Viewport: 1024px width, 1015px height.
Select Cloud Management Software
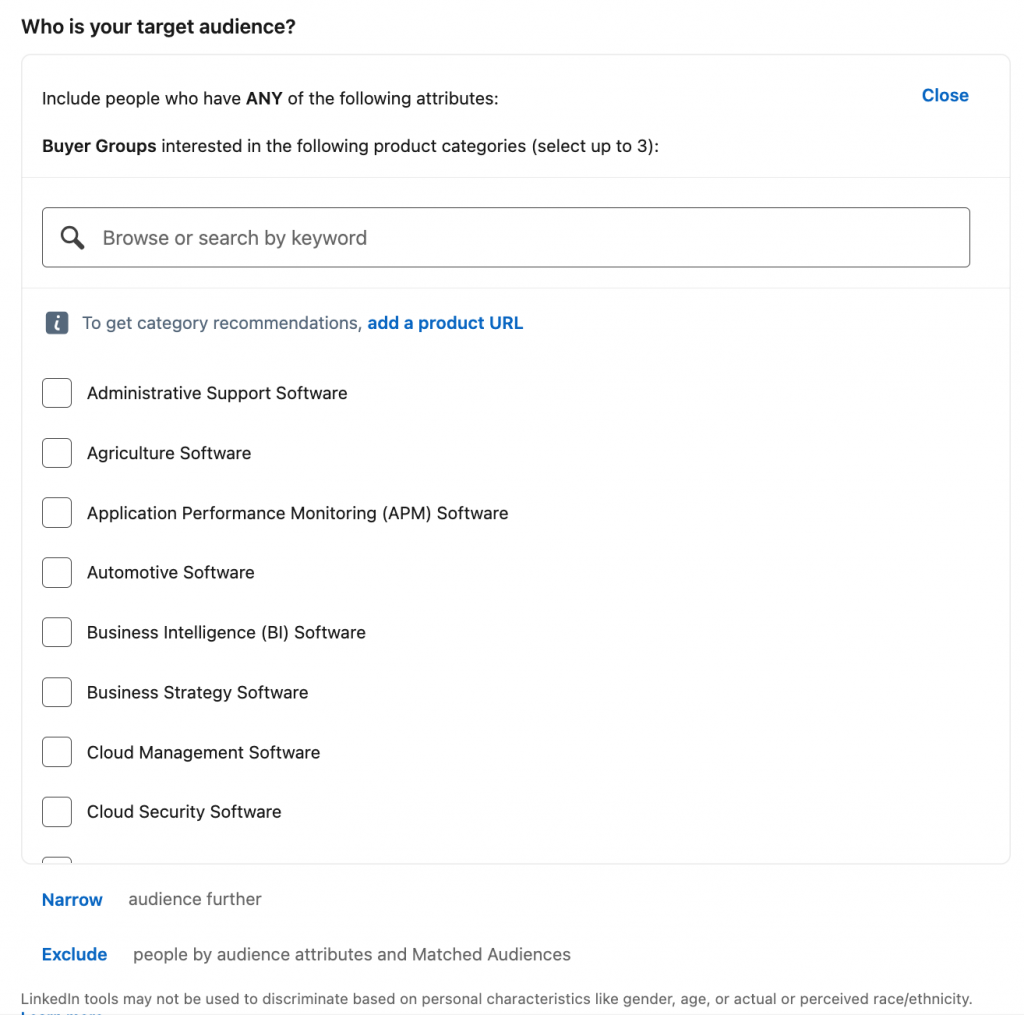point(57,752)
